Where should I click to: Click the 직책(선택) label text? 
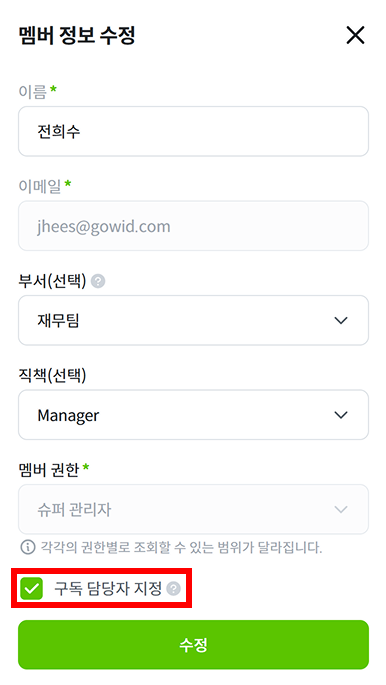52,375
